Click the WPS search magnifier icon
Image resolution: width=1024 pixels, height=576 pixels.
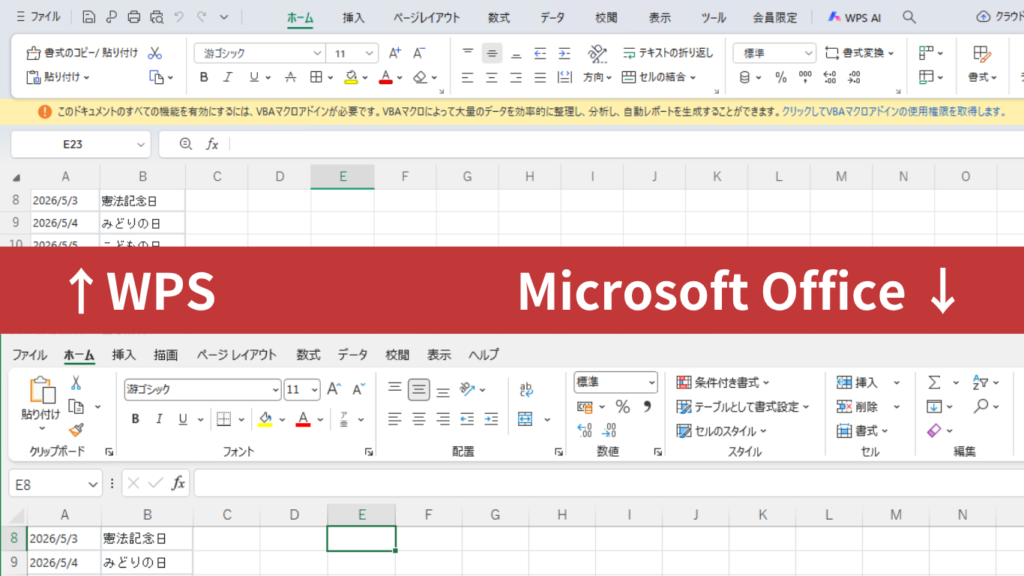coord(909,17)
